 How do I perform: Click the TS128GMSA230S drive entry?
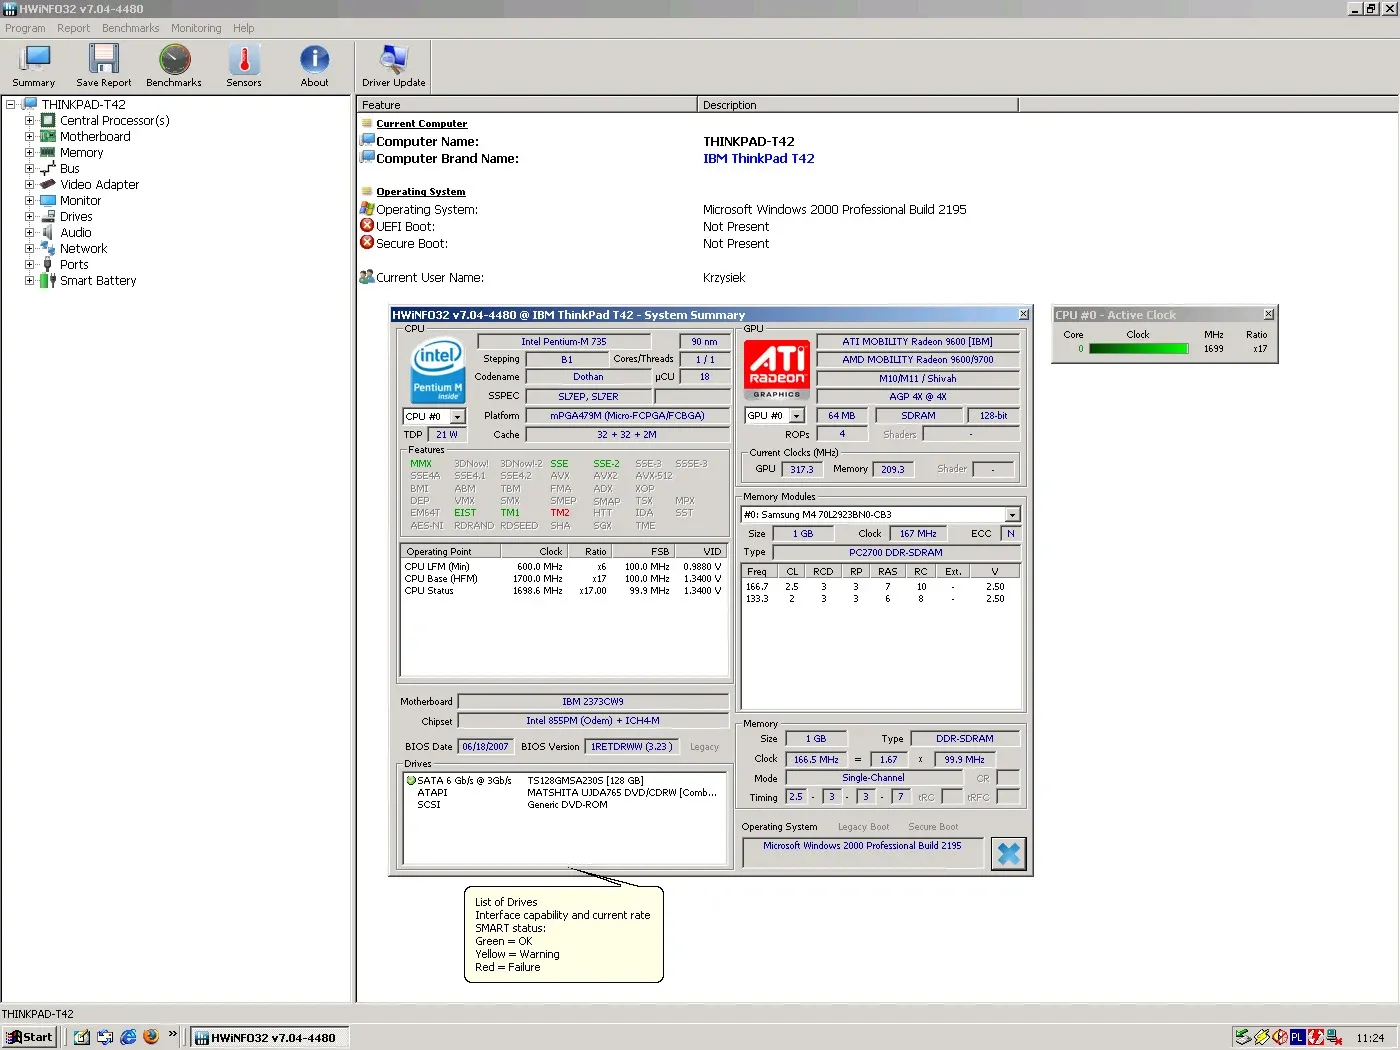585,780
